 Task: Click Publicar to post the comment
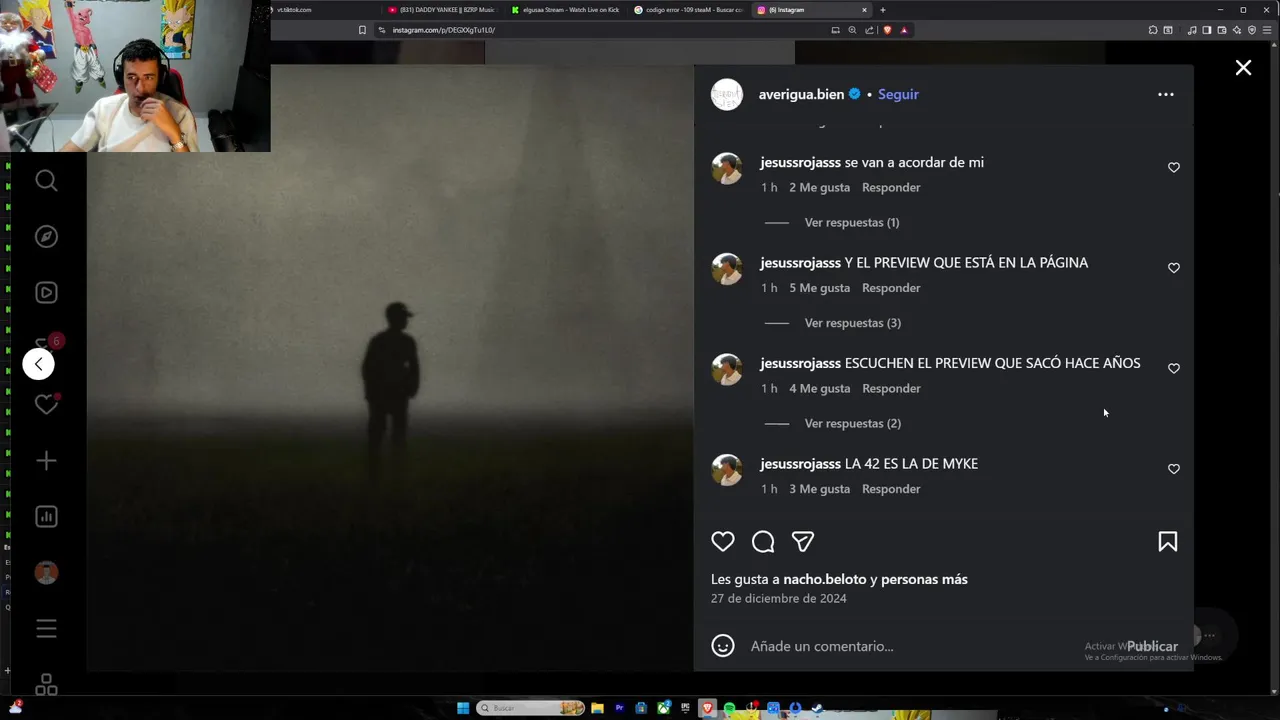point(1152,646)
